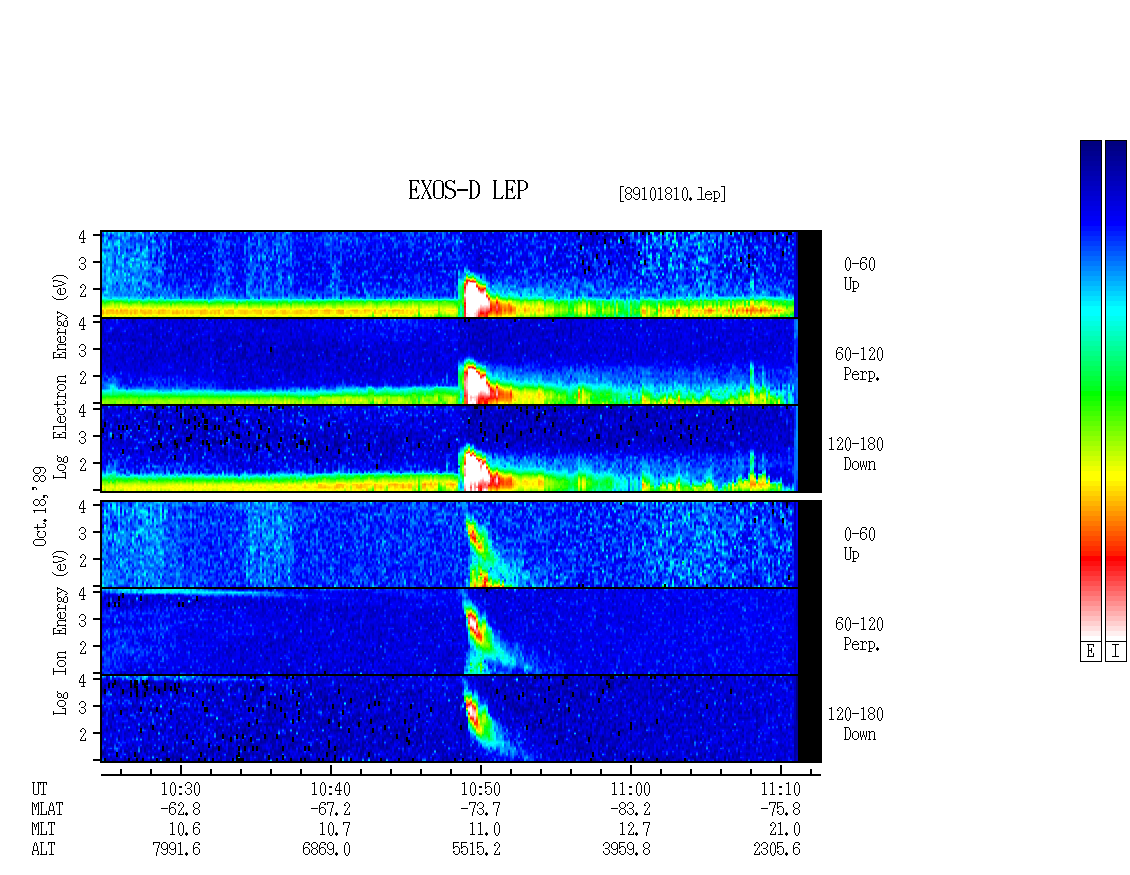The width and height of the screenshot is (1130, 875).
Task: Click the MLT value 11.0
Action: tap(485, 830)
